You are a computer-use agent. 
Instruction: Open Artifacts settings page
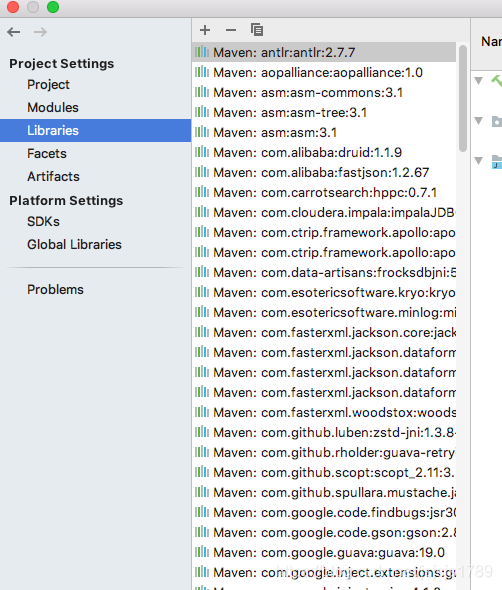click(53, 176)
